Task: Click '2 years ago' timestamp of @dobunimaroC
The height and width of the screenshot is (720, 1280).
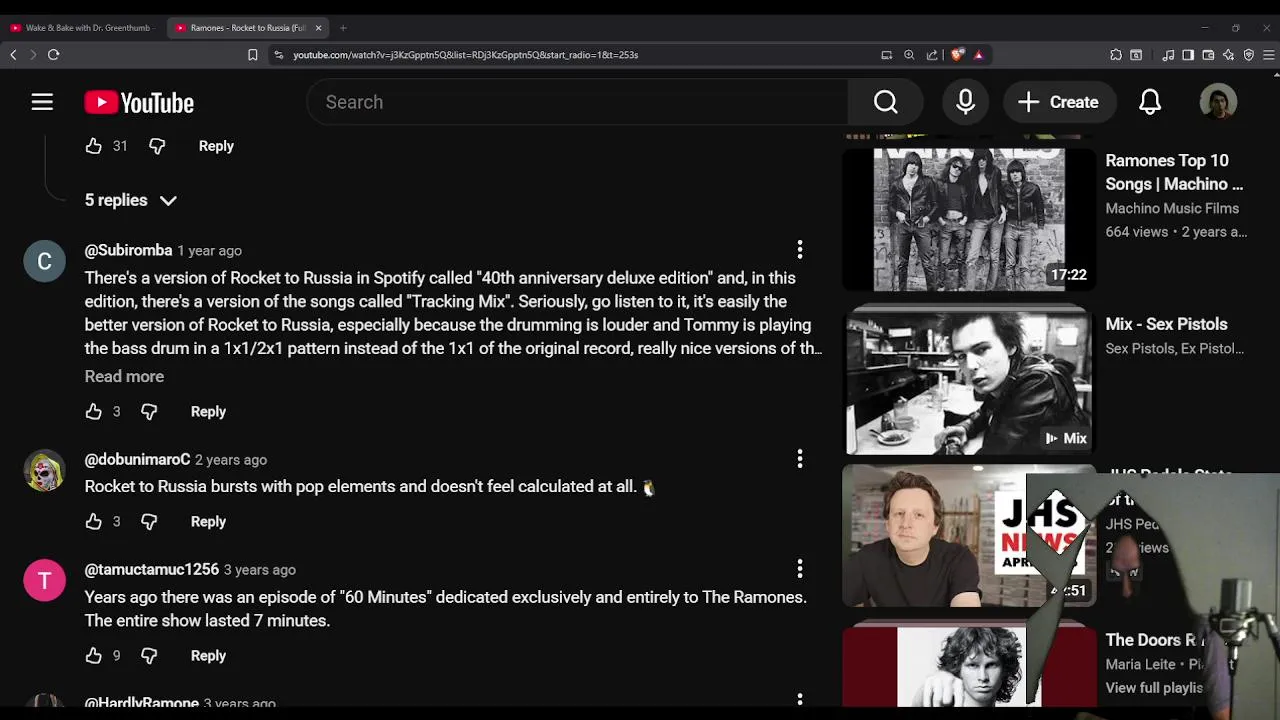Action: point(231,460)
